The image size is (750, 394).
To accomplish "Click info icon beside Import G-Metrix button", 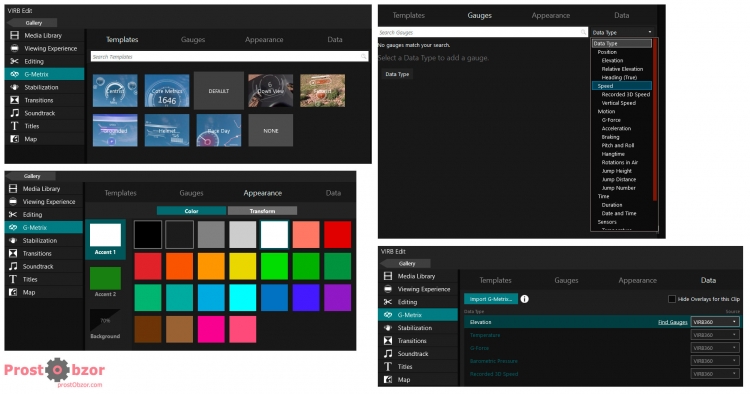I will coord(525,299).
